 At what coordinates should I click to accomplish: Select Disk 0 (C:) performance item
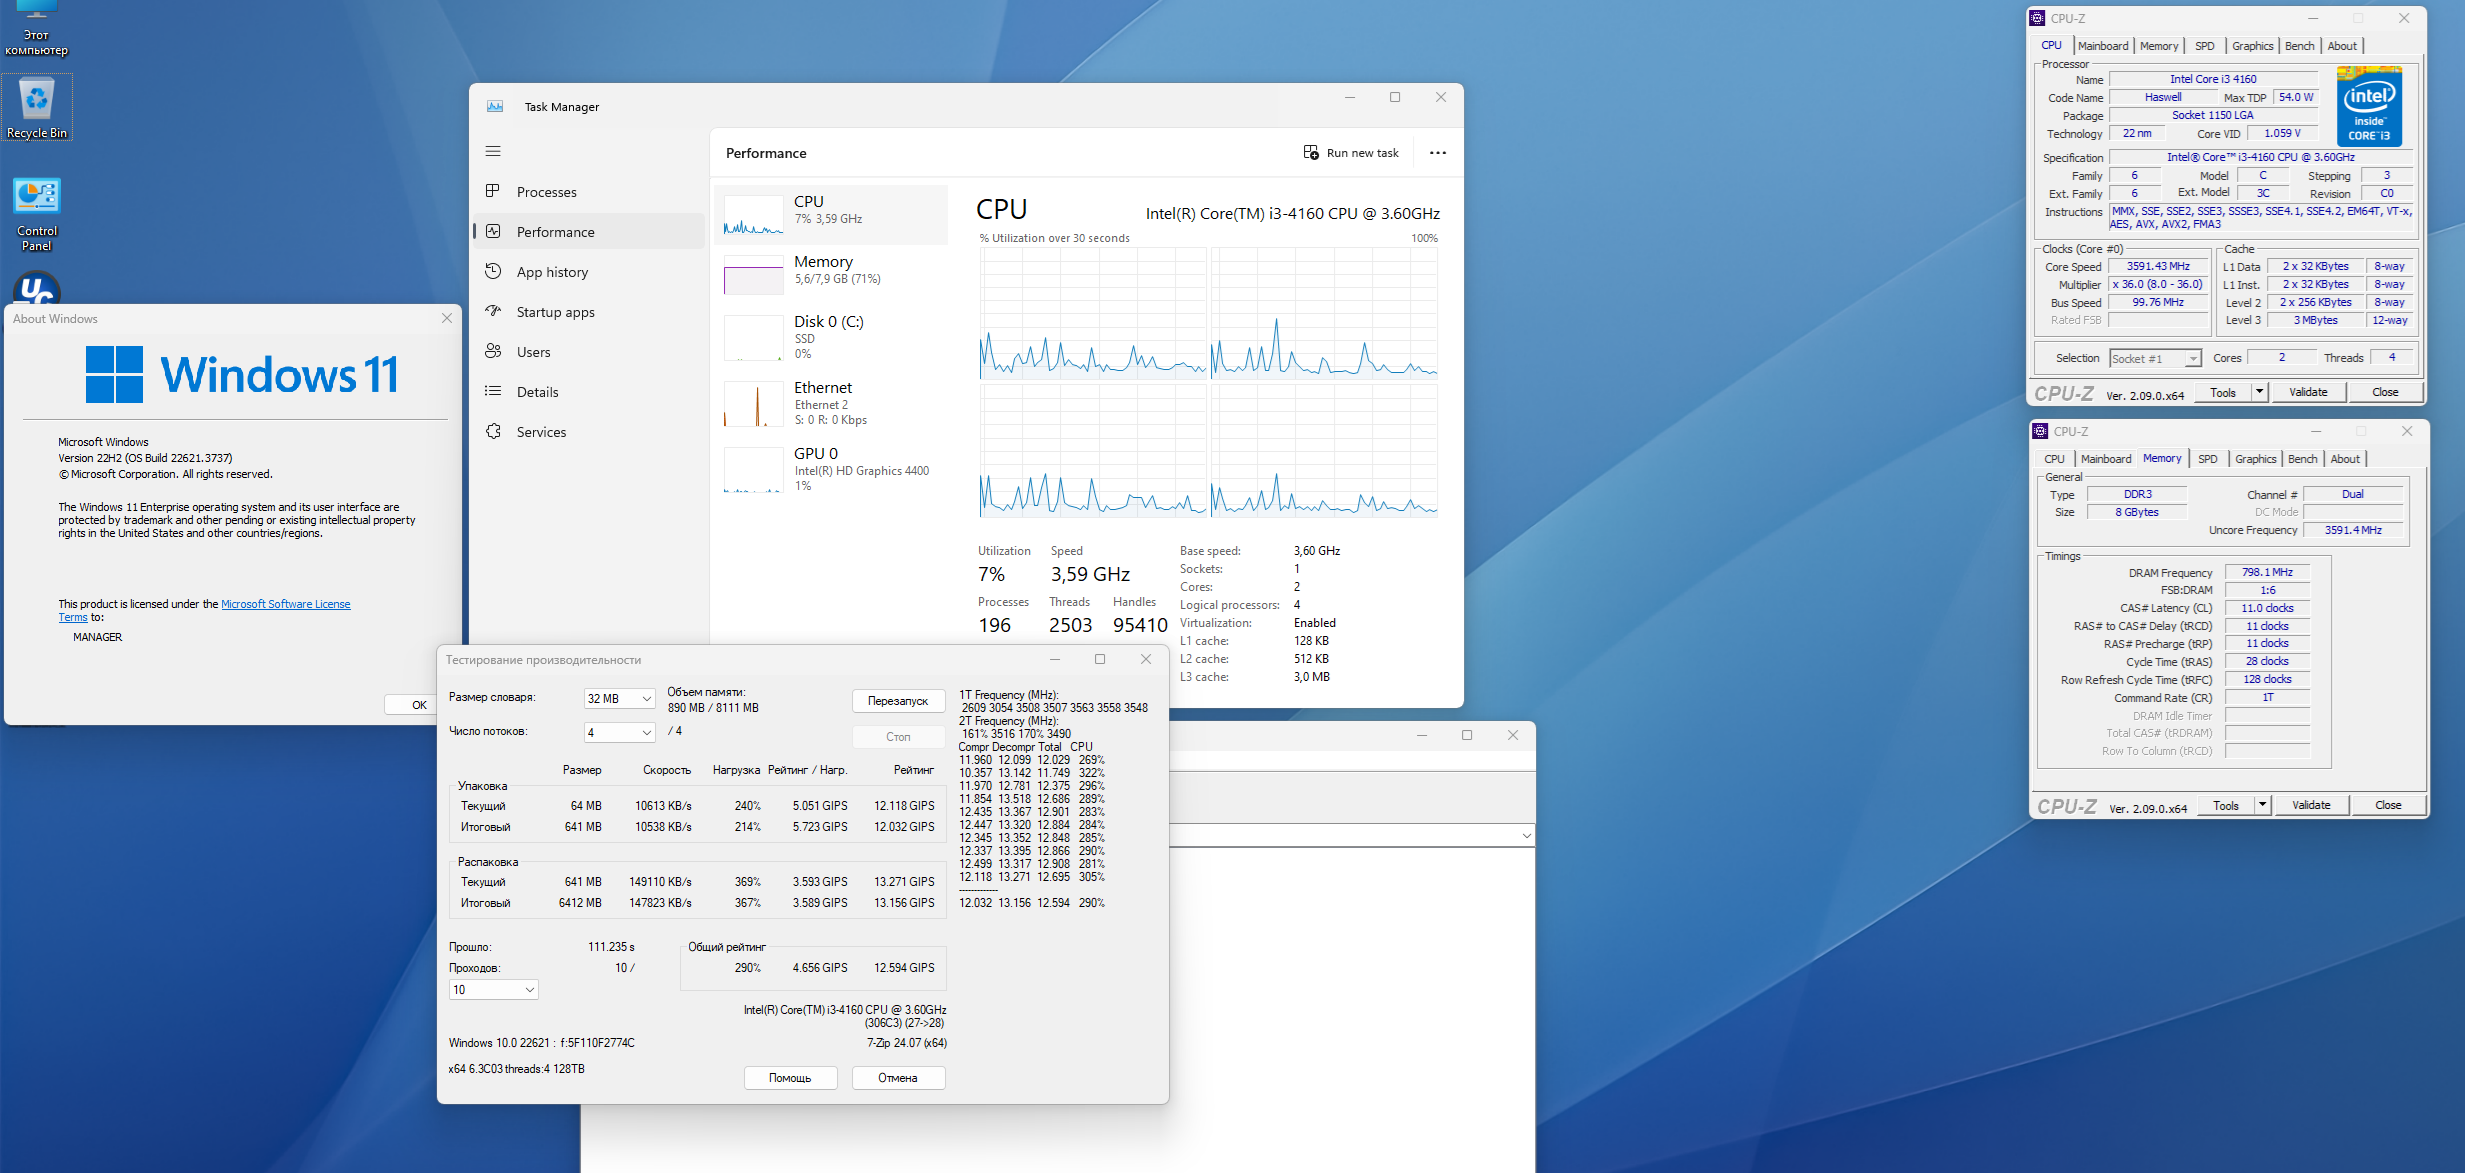coord(831,337)
